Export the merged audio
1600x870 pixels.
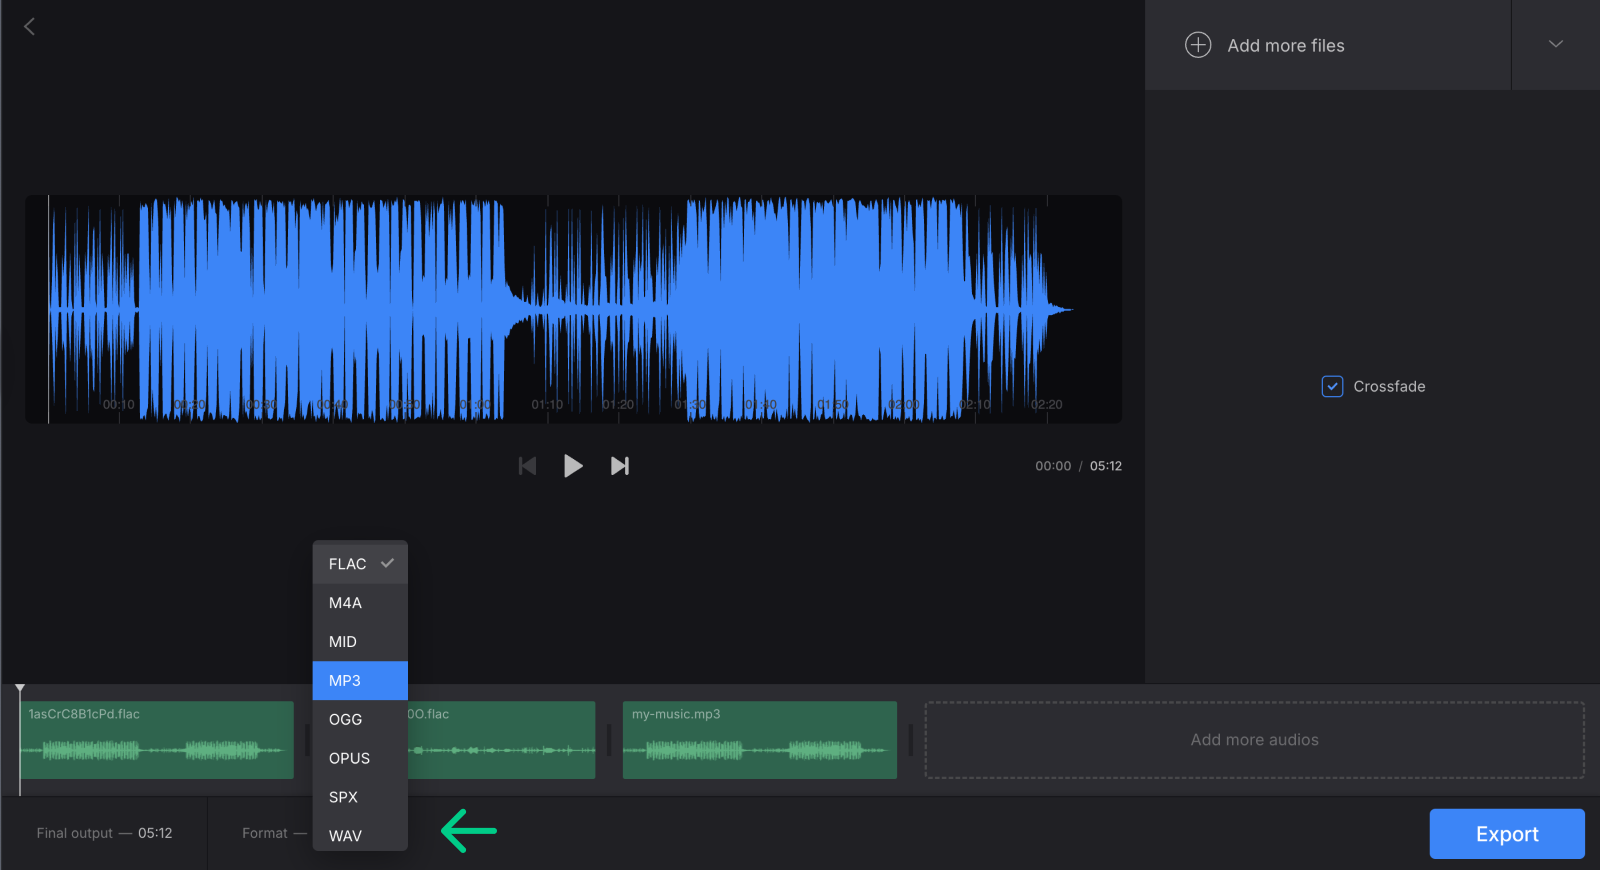[x=1507, y=834]
